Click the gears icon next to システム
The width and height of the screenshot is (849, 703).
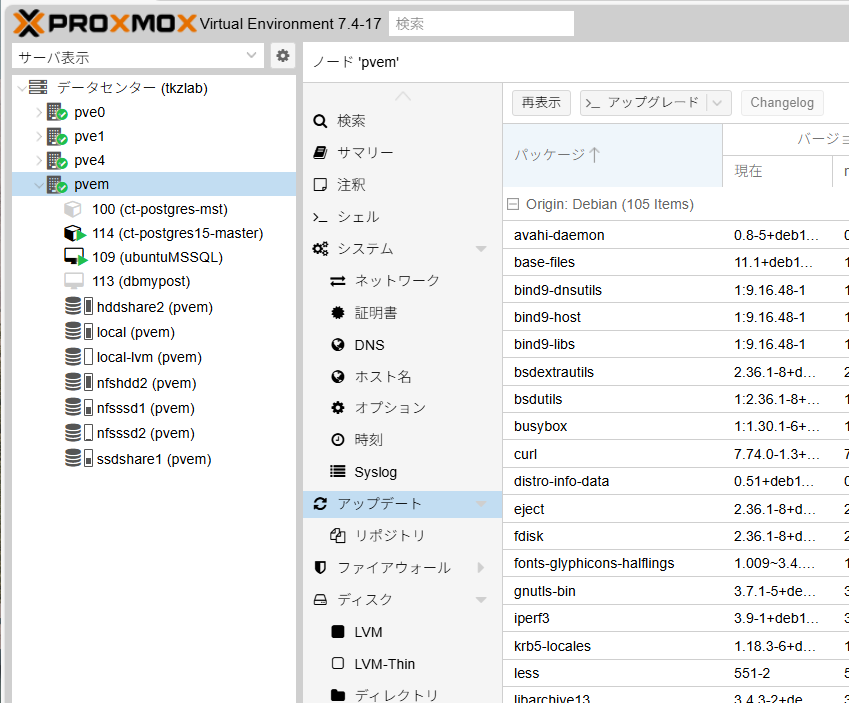[x=320, y=249]
